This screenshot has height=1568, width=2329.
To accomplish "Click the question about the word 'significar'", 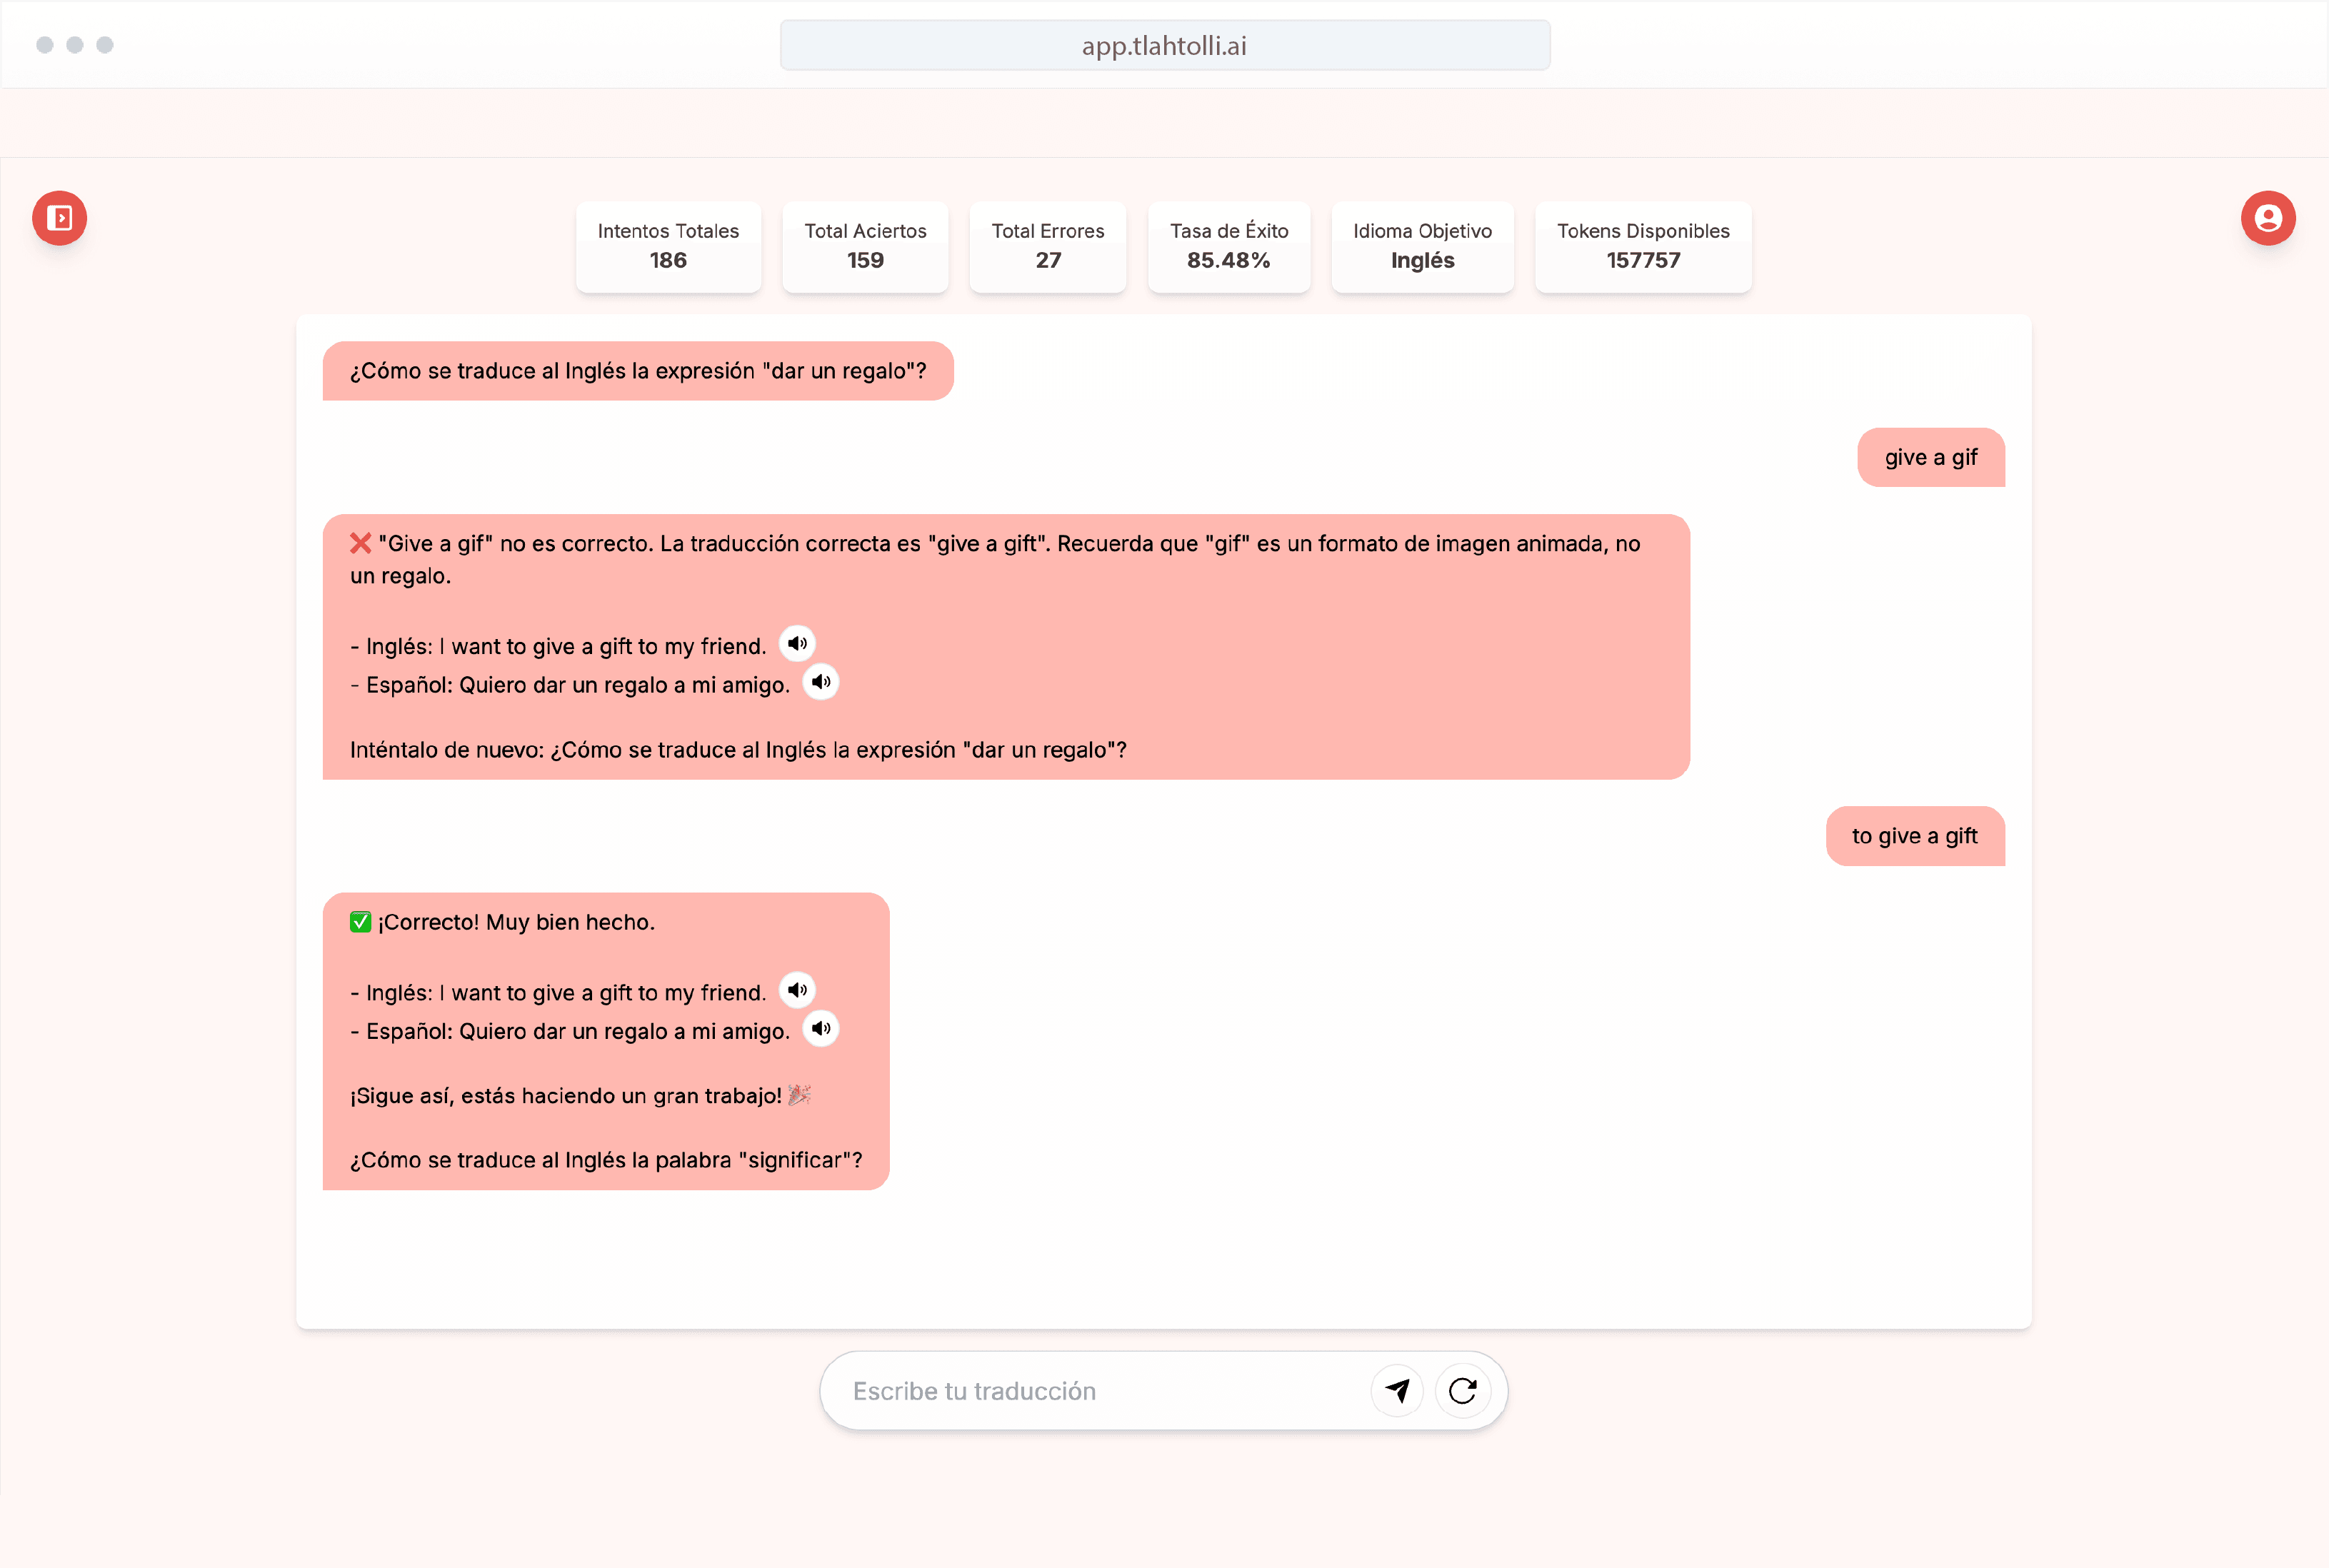I will coord(605,1160).
